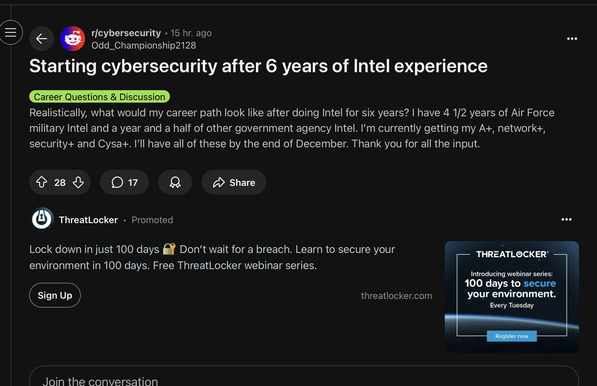Give an award to the post
The width and height of the screenshot is (597, 386).
coord(175,182)
